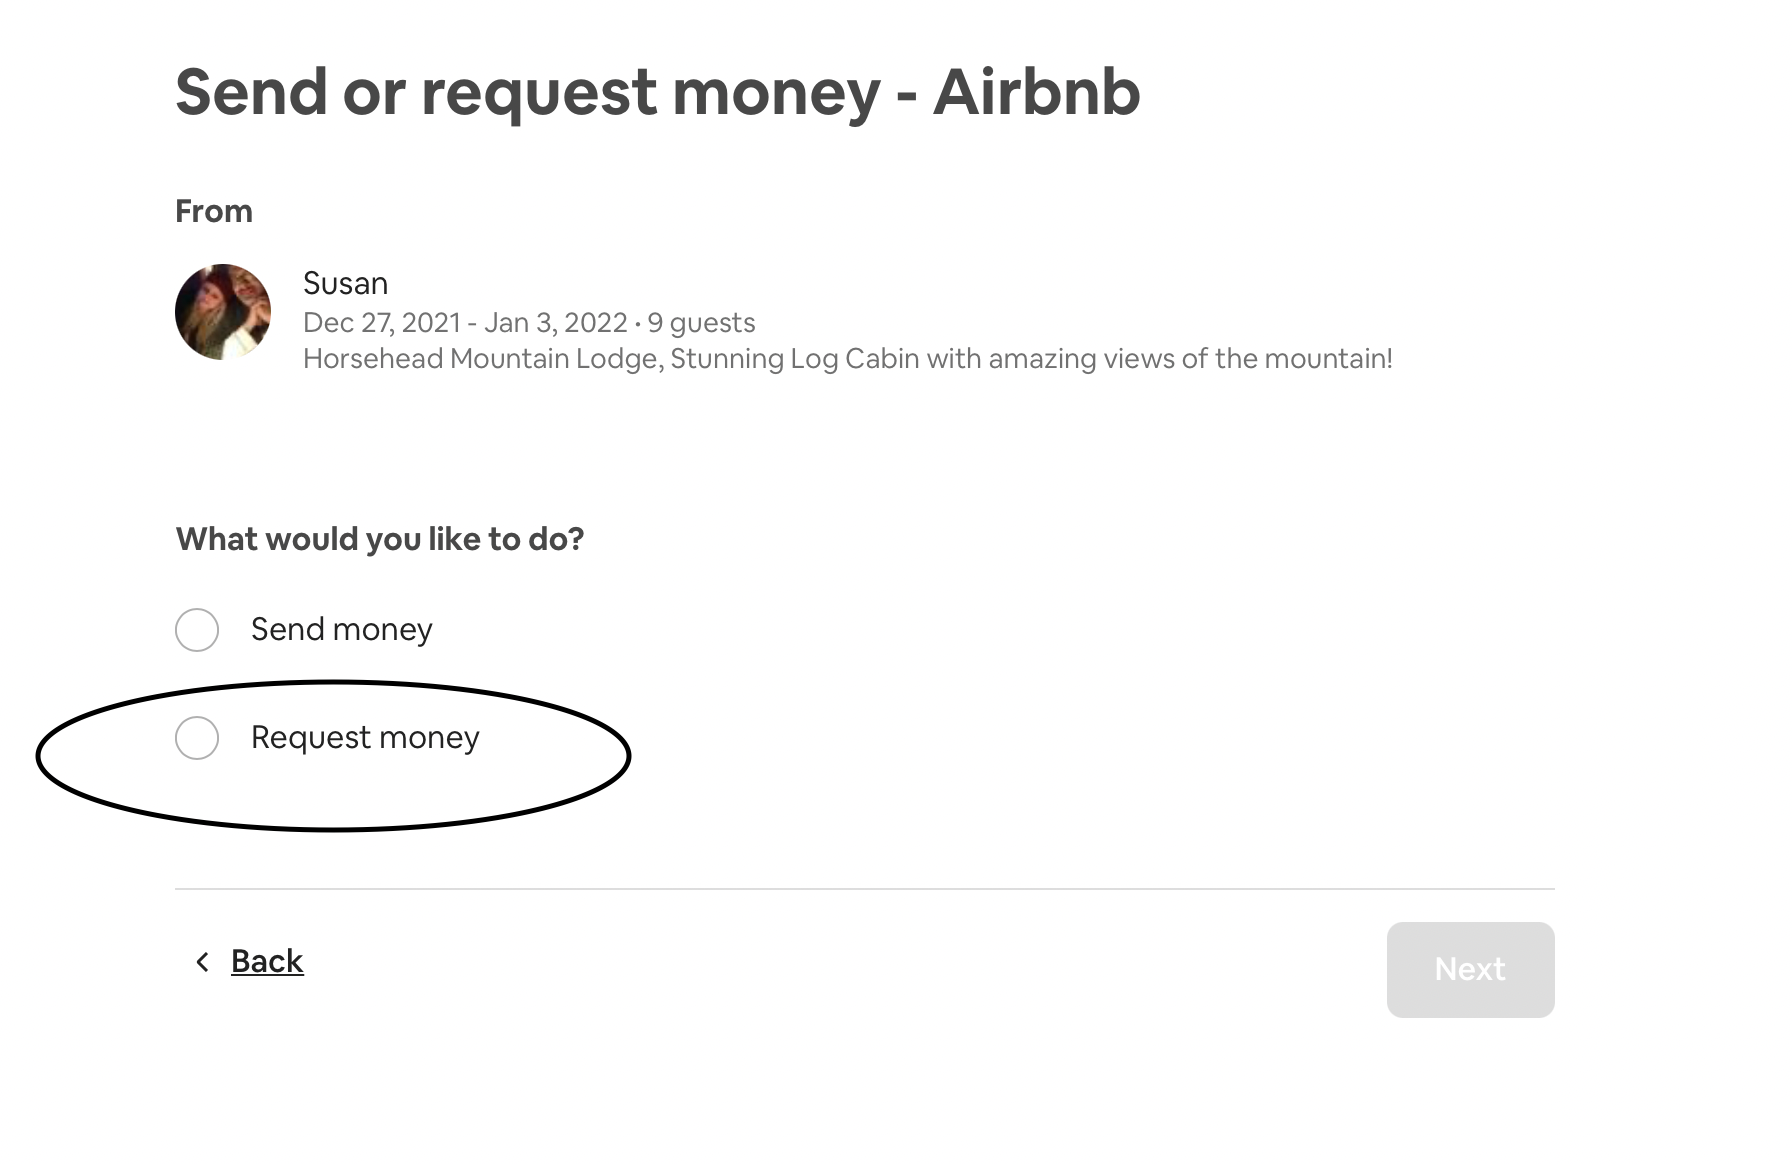Image resolution: width=1792 pixels, height=1164 pixels.
Task: Go back using the Back link
Action: 267,961
